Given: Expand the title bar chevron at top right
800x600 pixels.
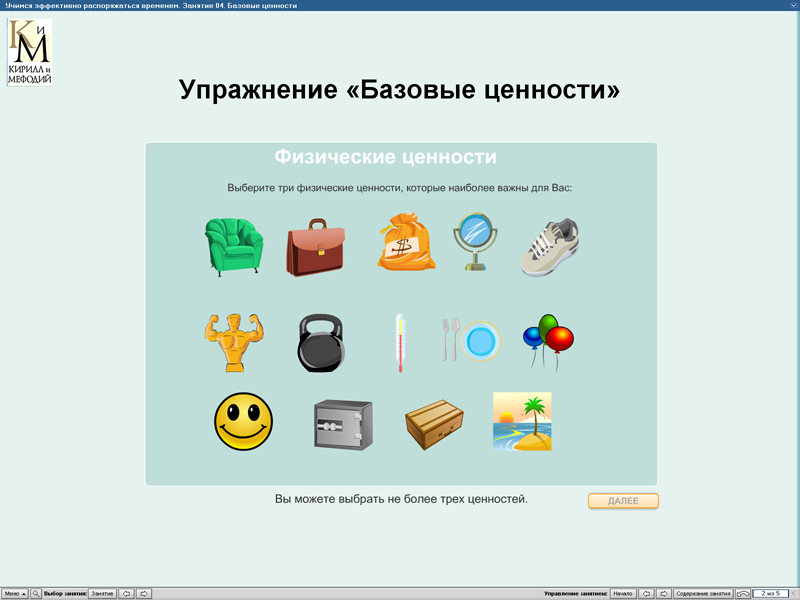Looking at the screenshot, I should pos(792,4).
